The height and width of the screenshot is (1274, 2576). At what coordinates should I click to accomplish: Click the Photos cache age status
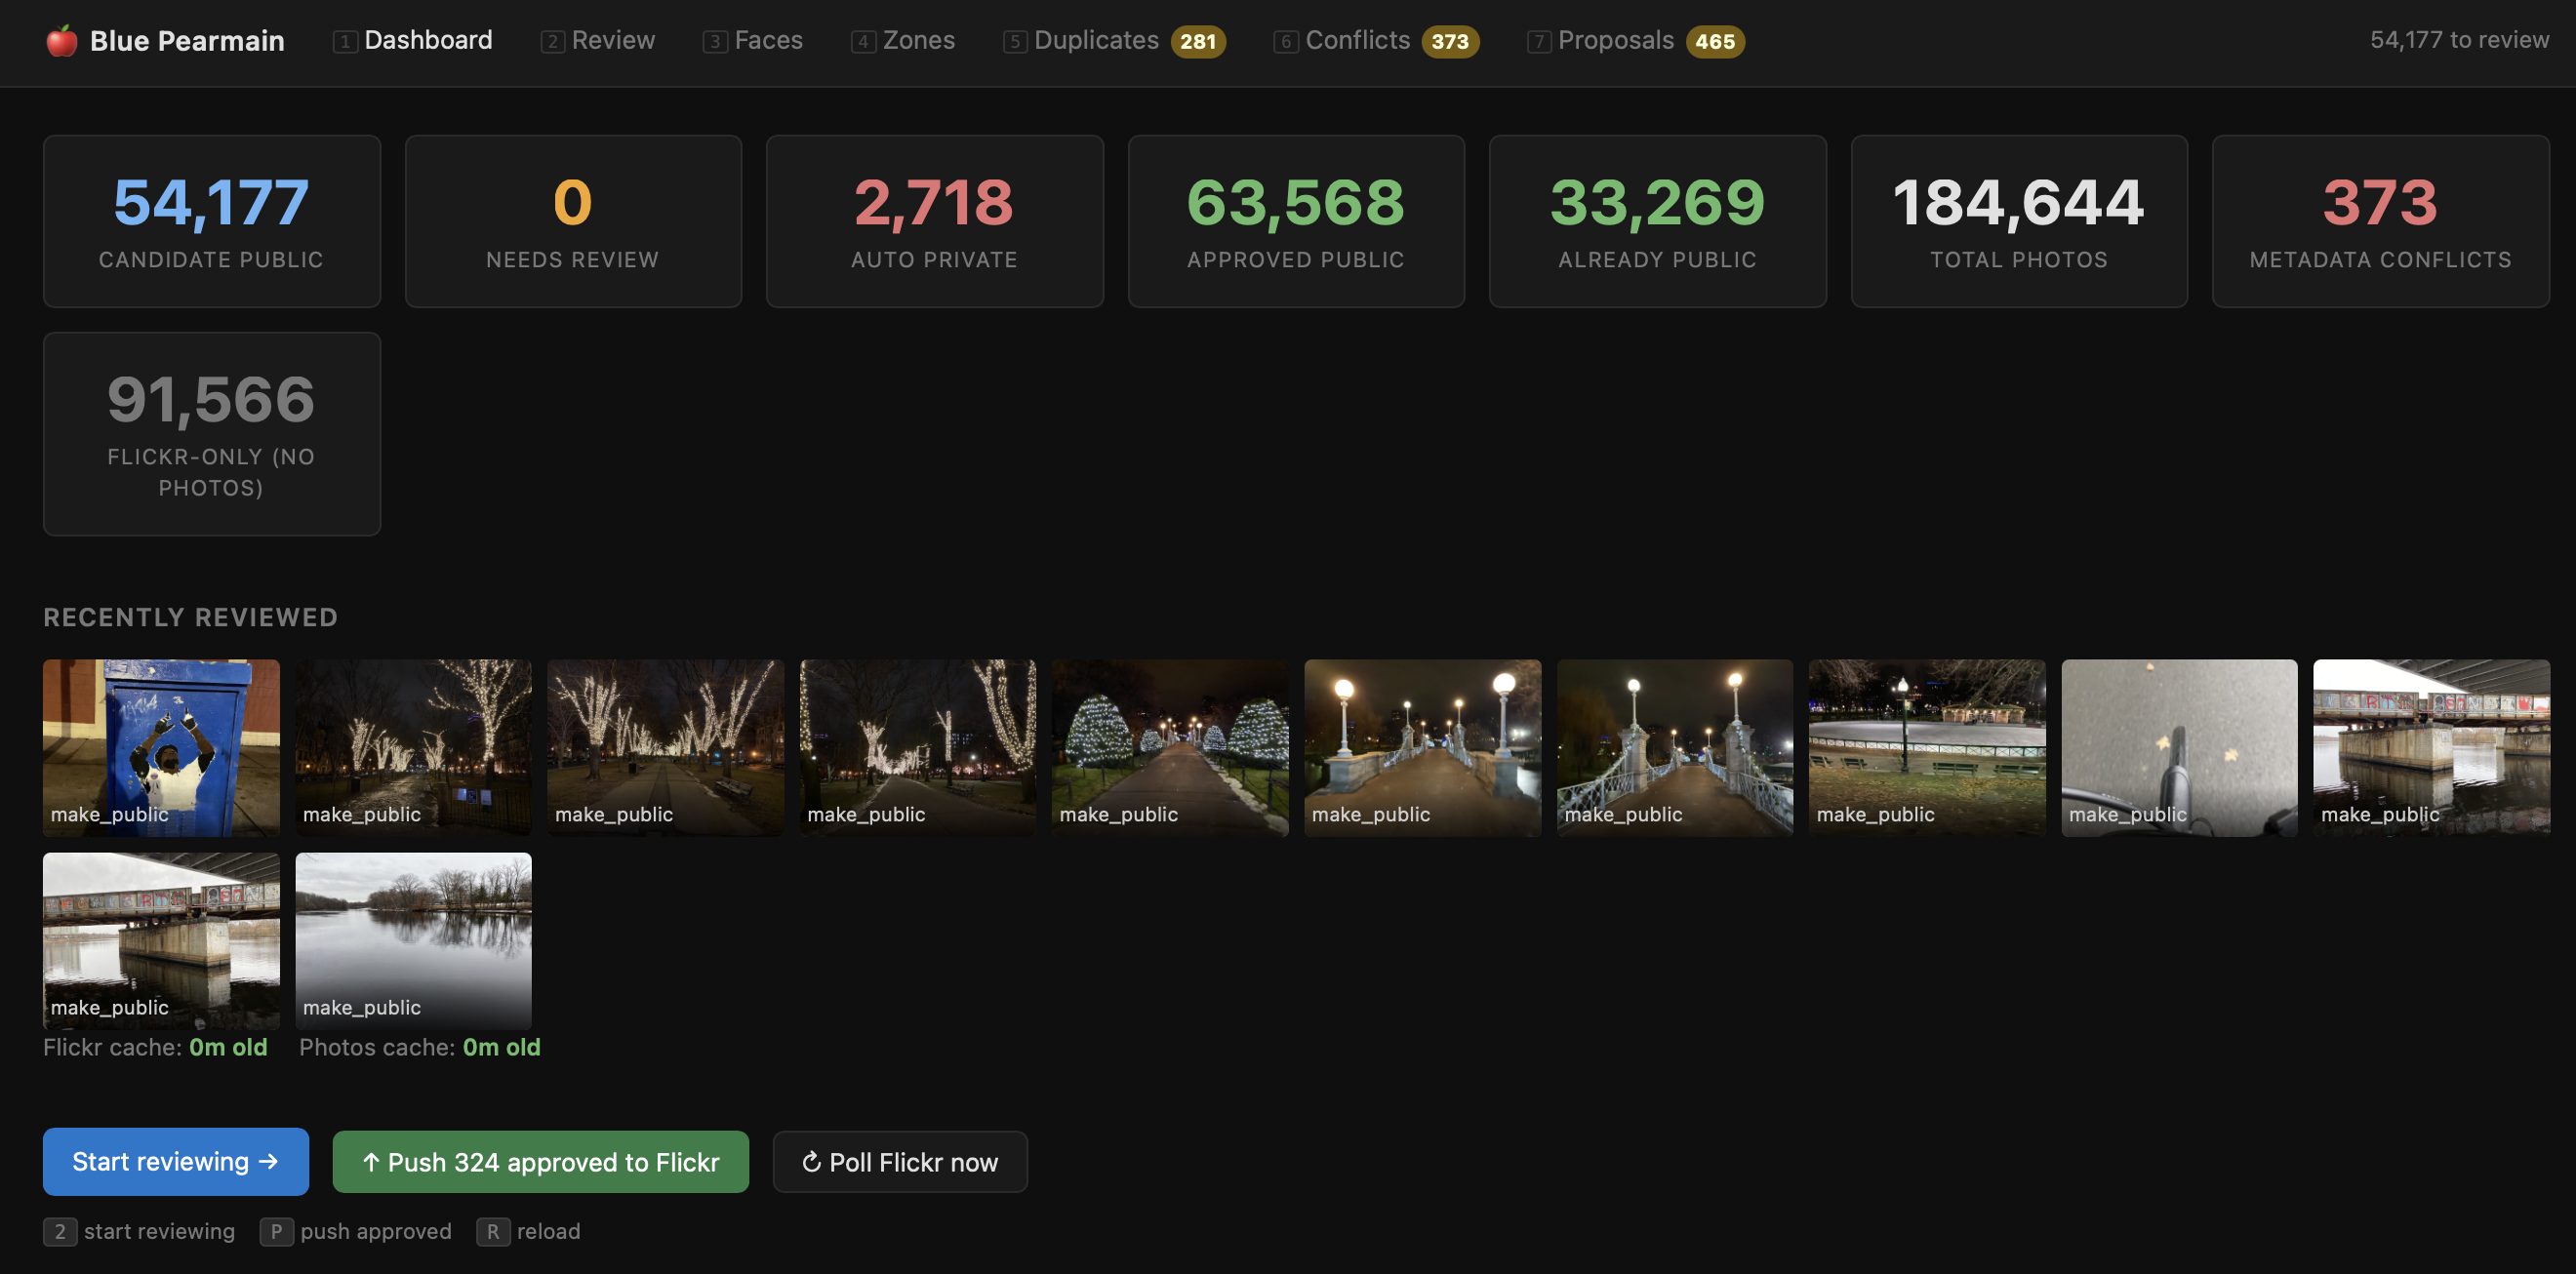coord(420,1047)
